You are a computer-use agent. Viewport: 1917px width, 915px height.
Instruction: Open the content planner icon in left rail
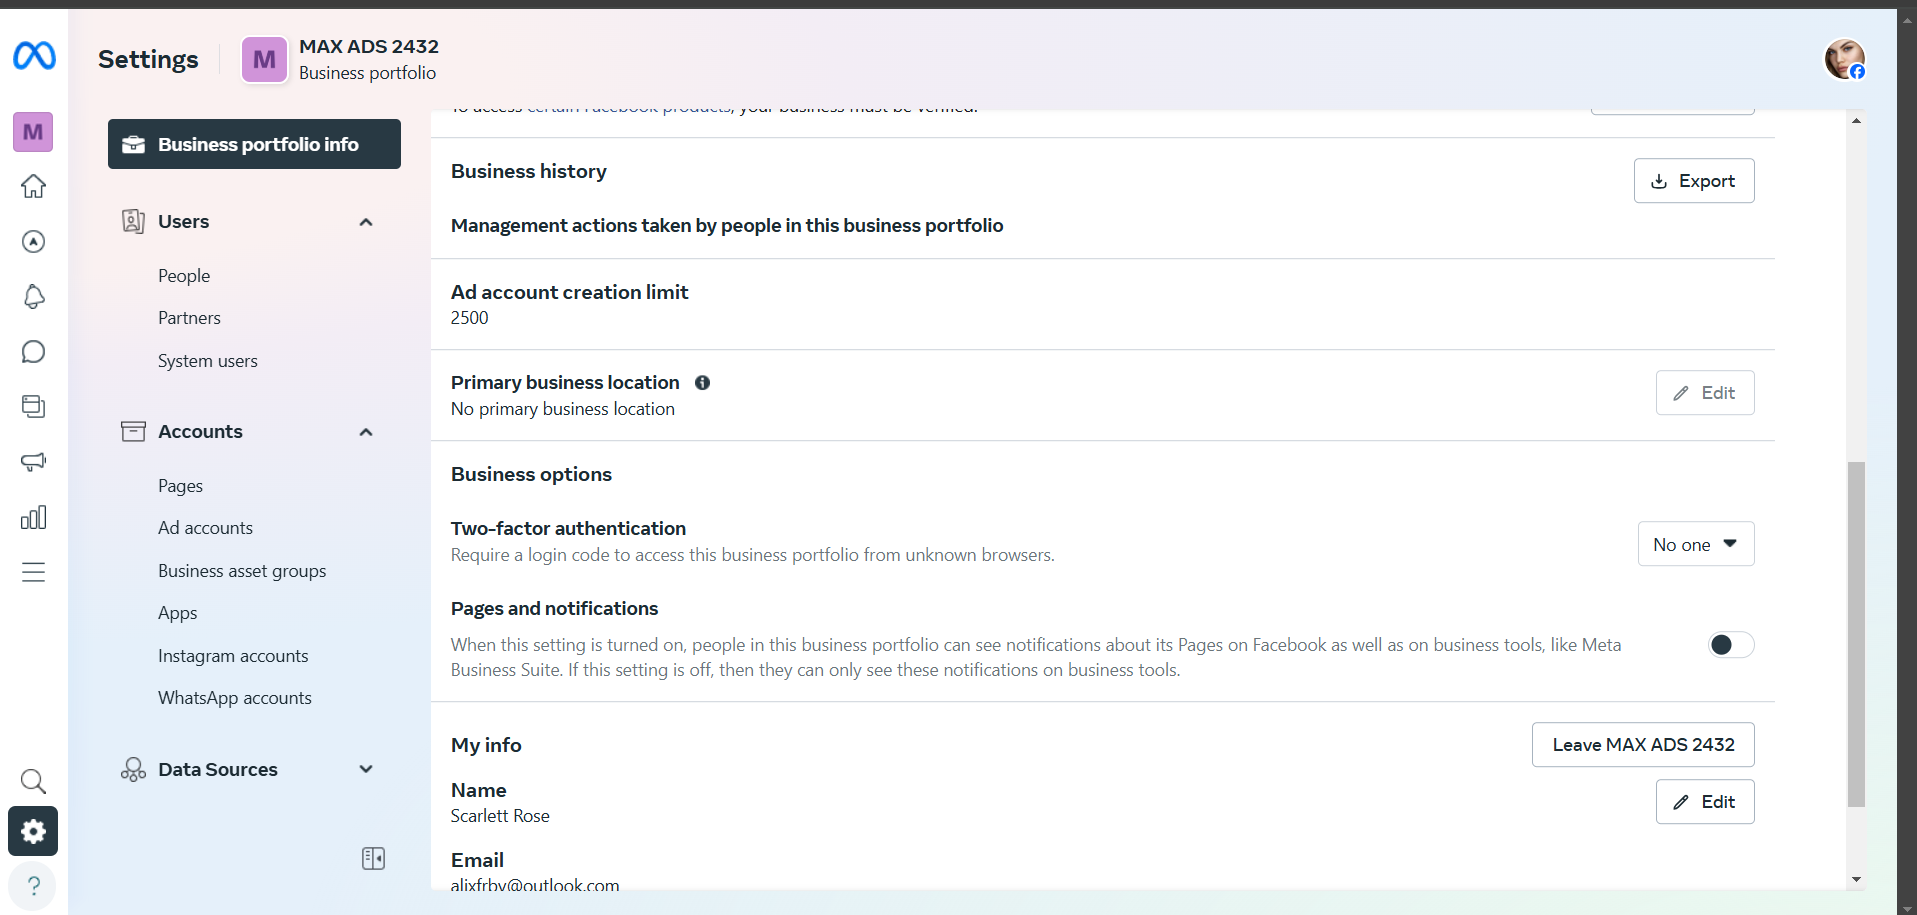coord(33,407)
